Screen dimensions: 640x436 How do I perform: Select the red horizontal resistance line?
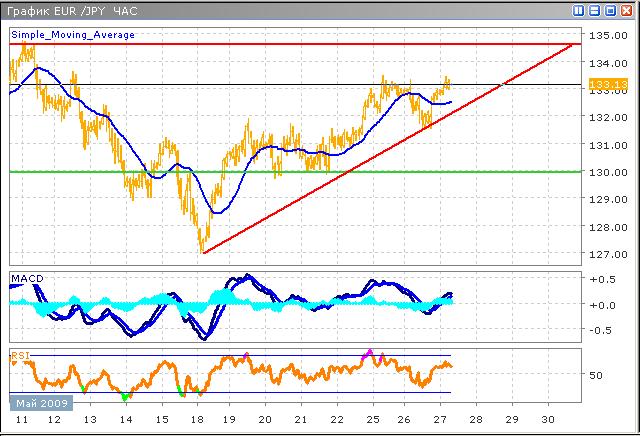(x=300, y=44)
